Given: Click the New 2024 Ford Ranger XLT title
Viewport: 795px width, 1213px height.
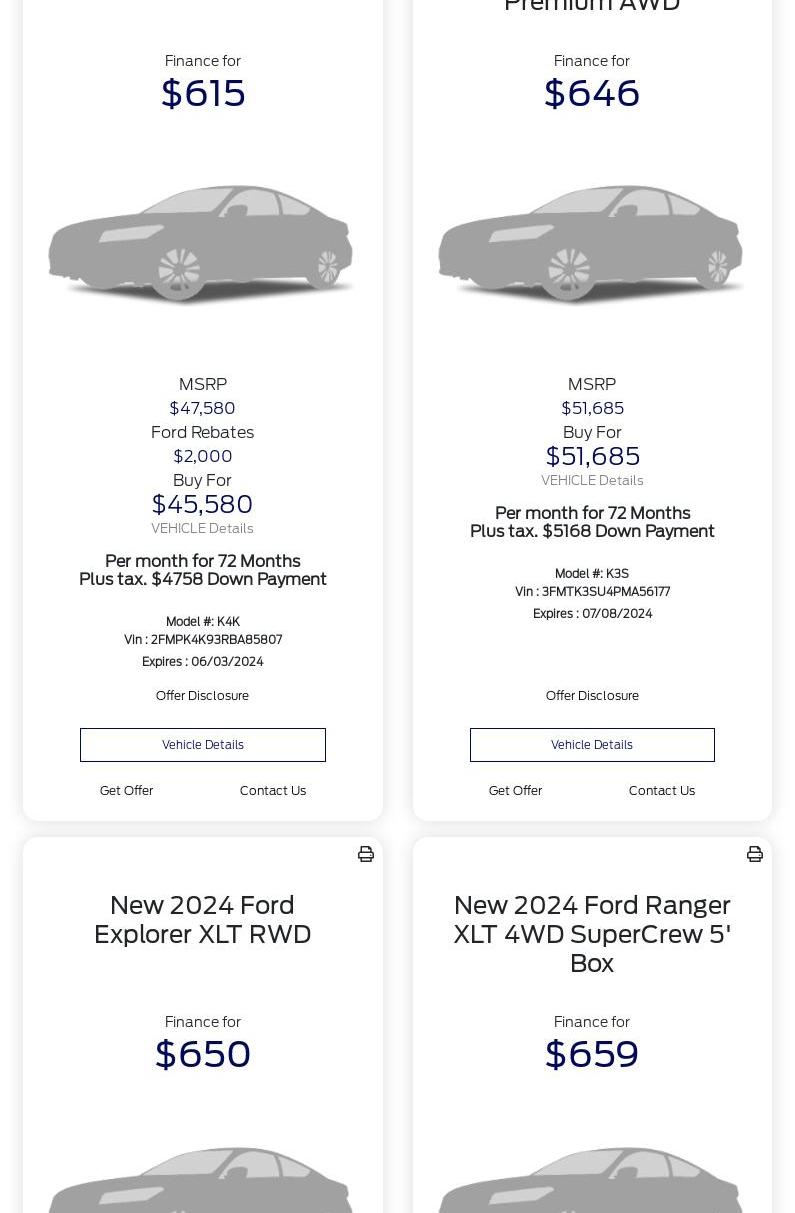Looking at the screenshot, I should click(x=592, y=934).
